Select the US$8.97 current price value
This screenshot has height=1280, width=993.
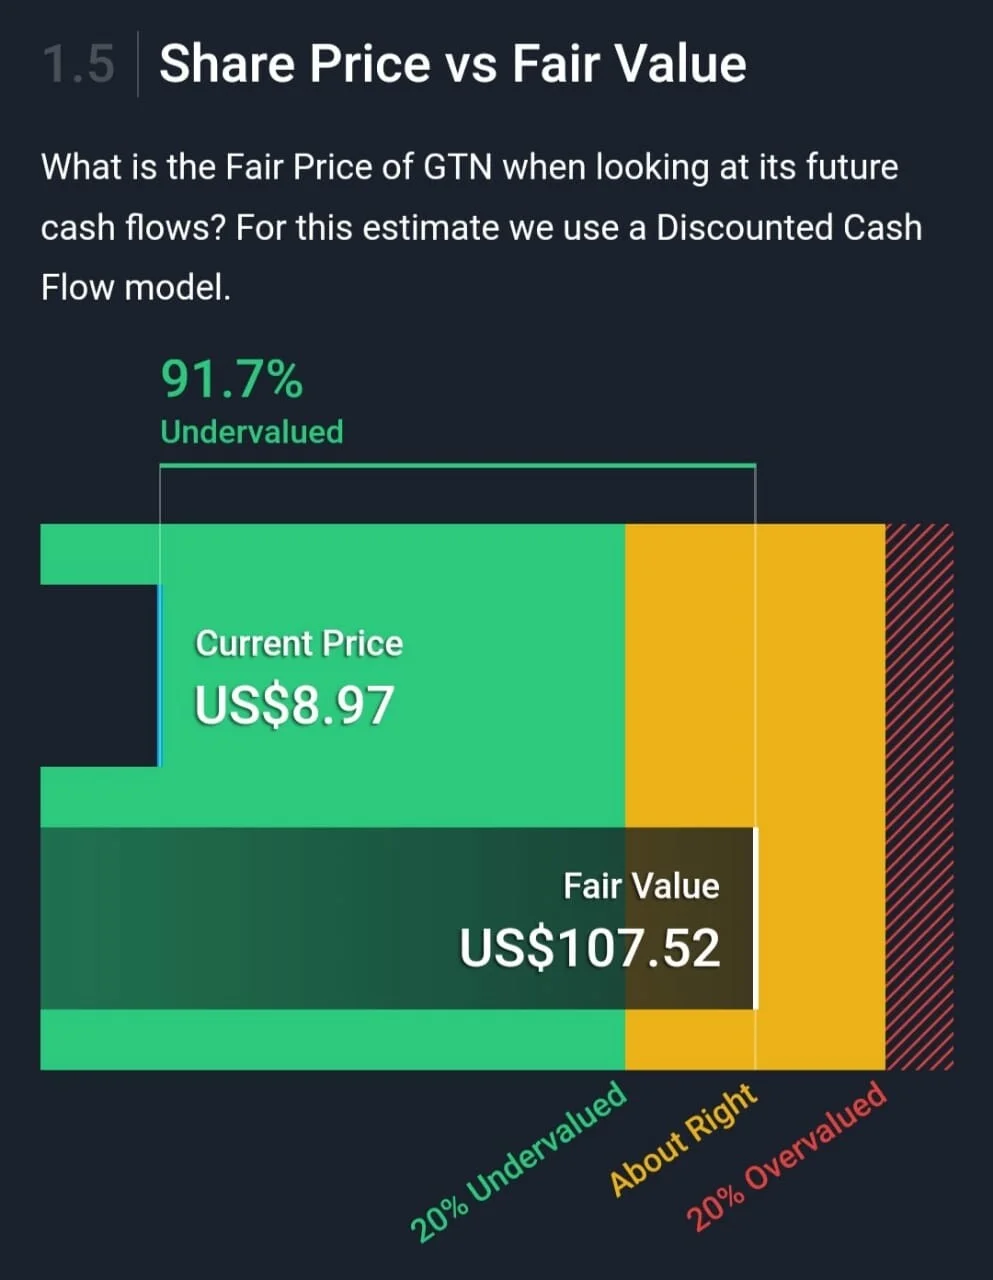click(x=294, y=705)
